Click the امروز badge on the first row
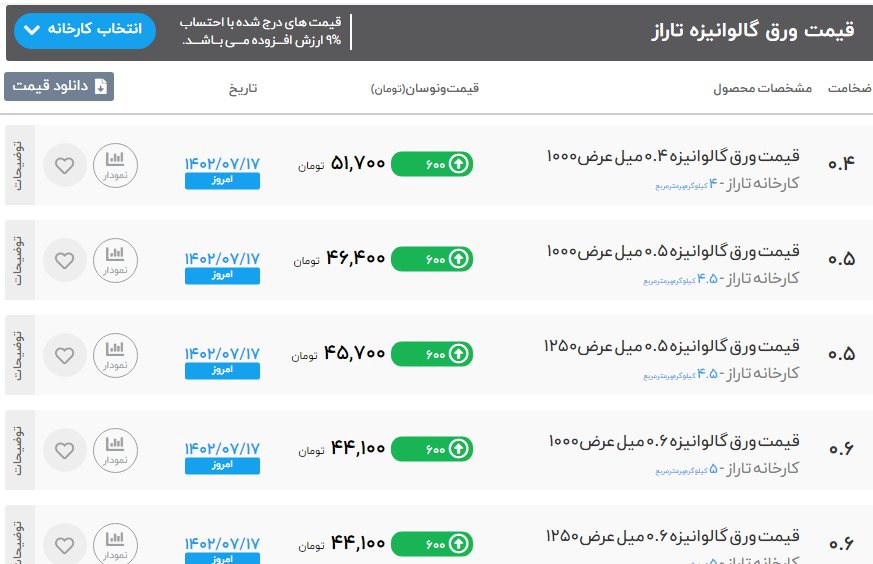Screen dimensions: 873x564 click(222, 181)
